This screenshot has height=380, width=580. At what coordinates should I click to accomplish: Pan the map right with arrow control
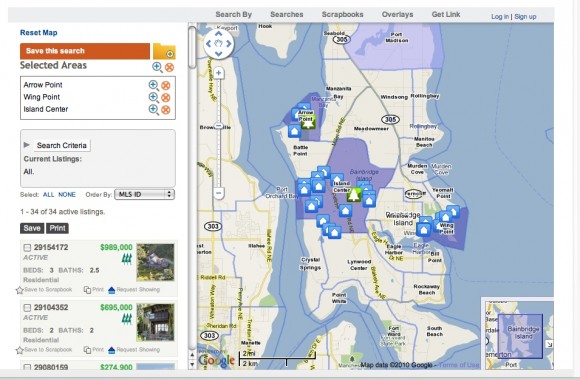pyautogui.click(x=229, y=44)
